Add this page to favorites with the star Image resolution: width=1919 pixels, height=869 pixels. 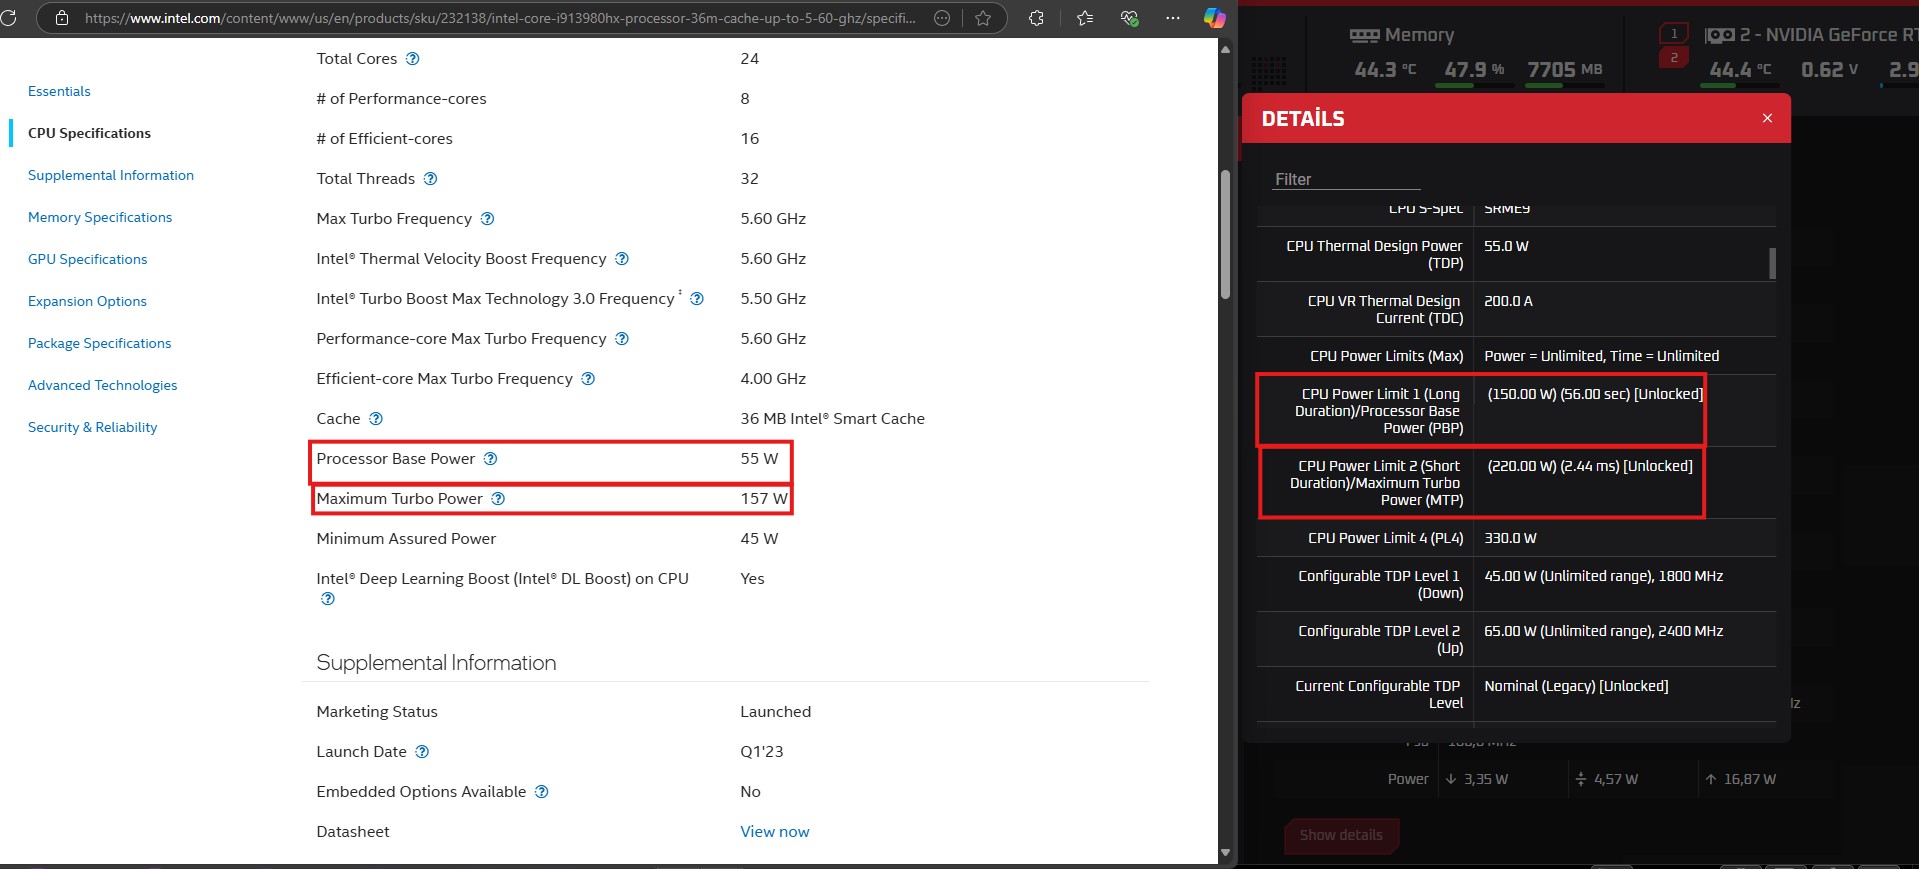point(983,18)
